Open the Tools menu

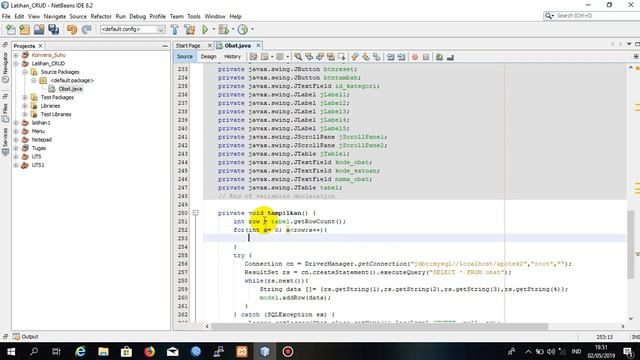pyautogui.click(x=194, y=16)
